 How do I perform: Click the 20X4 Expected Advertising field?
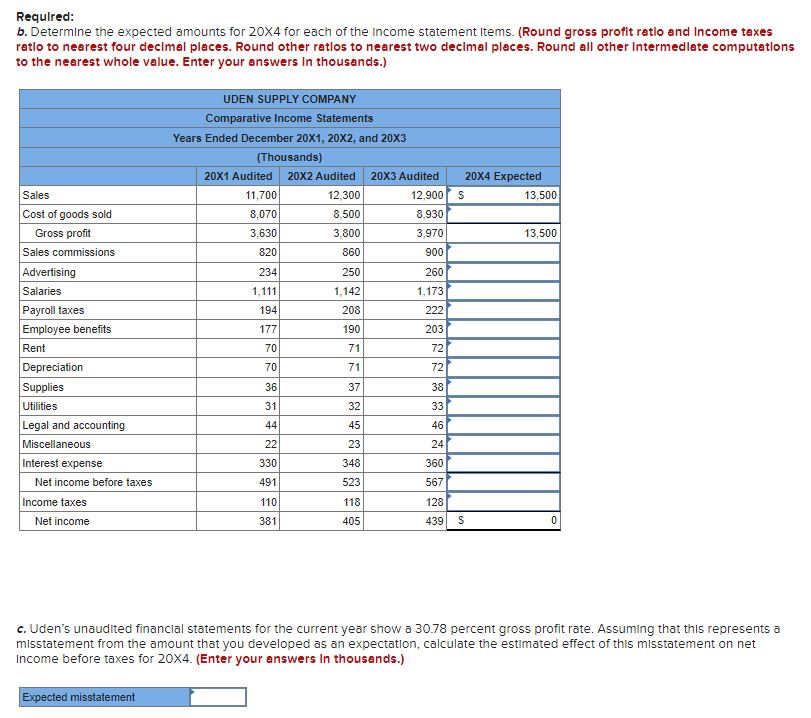click(503, 272)
